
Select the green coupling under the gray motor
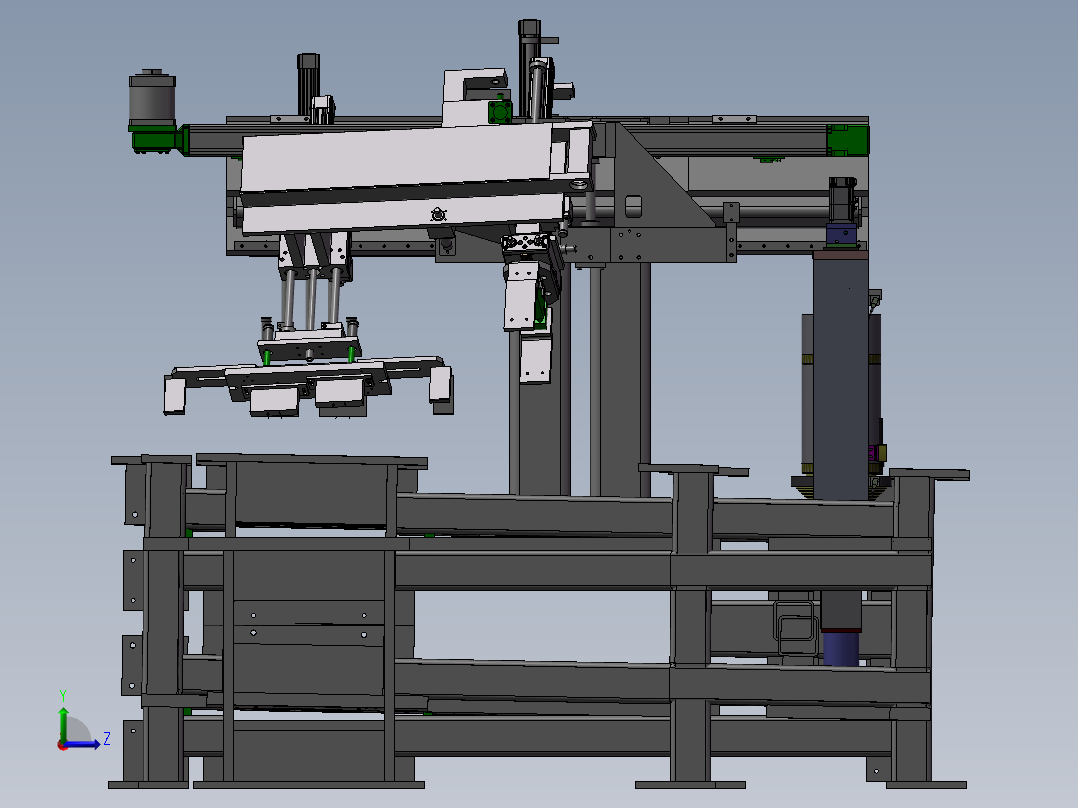(159, 140)
